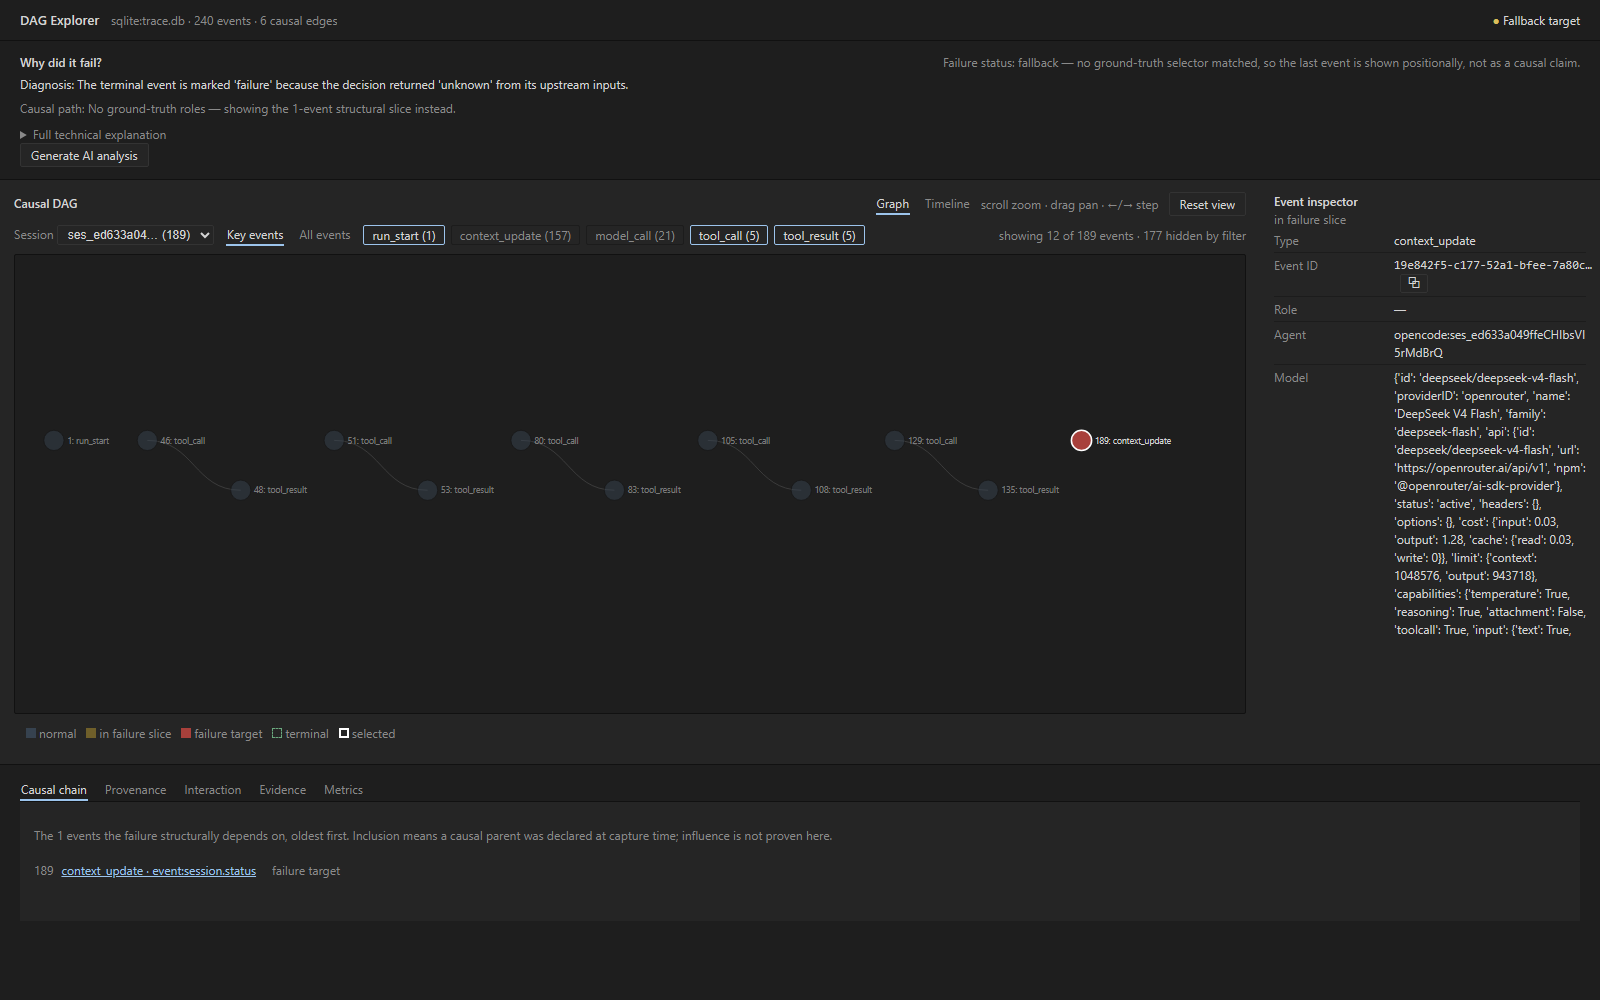Viewport: 1600px width, 1000px height.
Task: Click the in failure slice legend swatch
Action: pyautogui.click(x=91, y=733)
